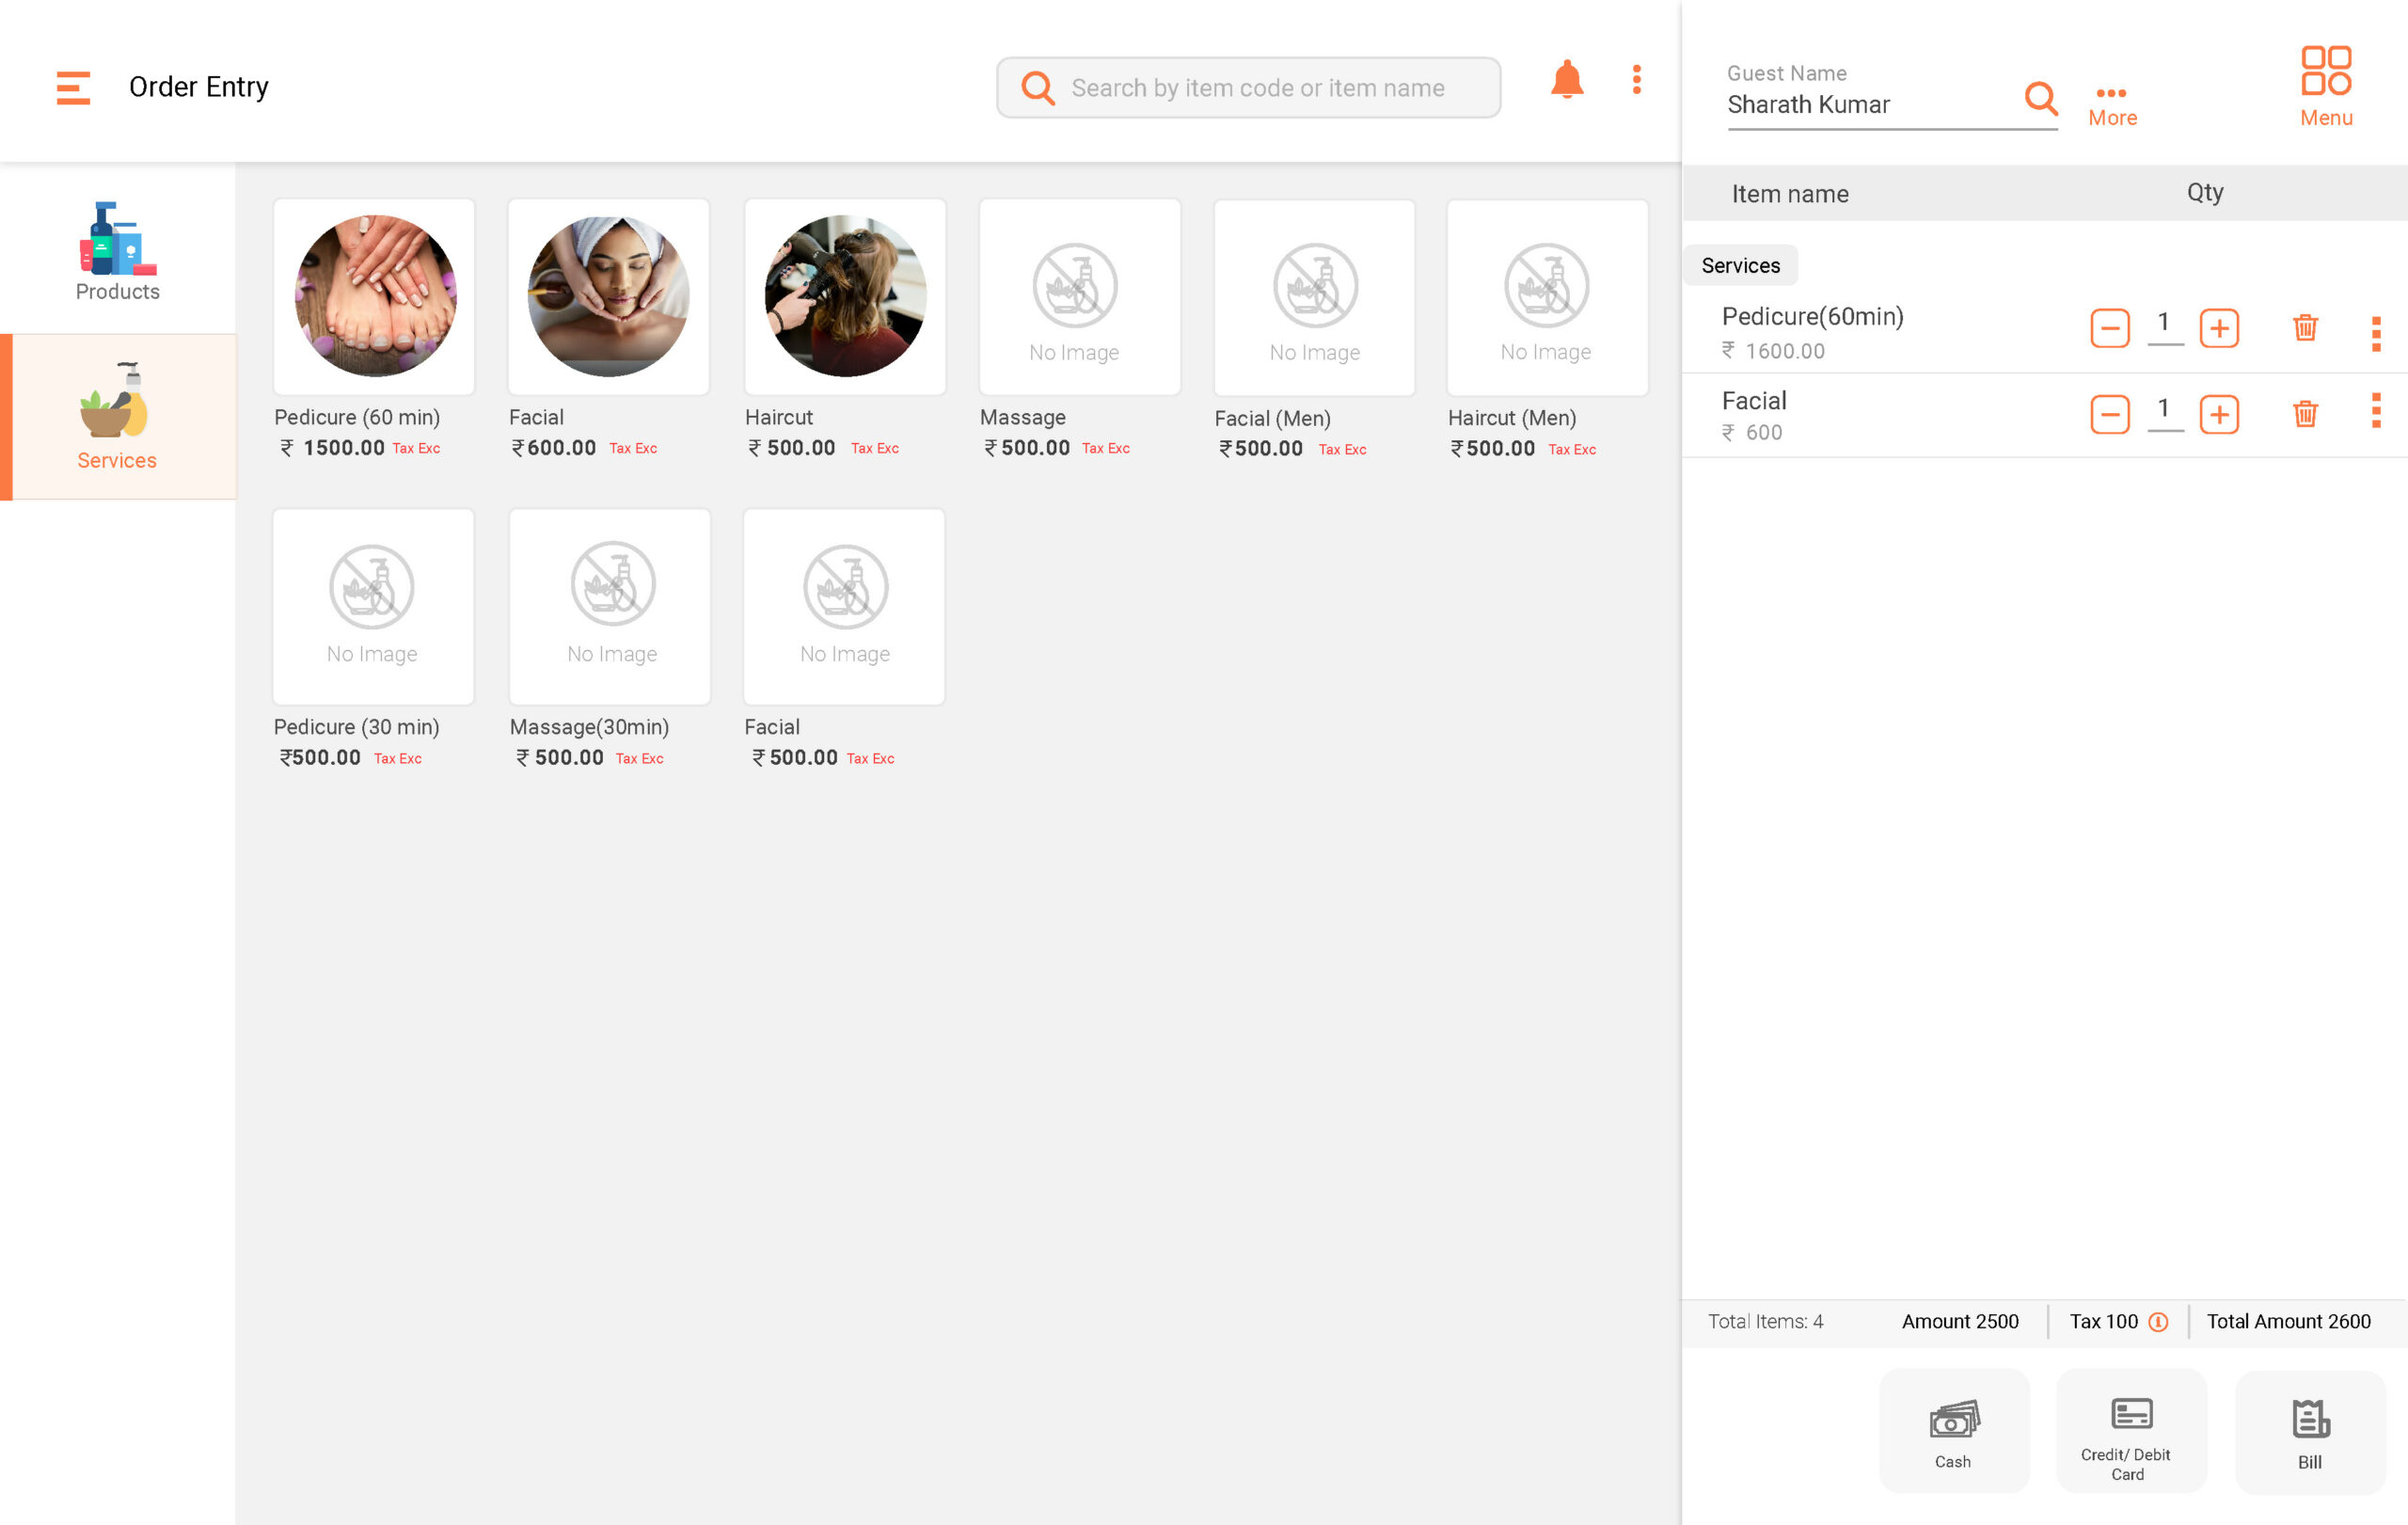Viewport: 2408px width, 1525px height.
Task: Delete the Pedicure(60min) order line
Action: coord(2305,328)
